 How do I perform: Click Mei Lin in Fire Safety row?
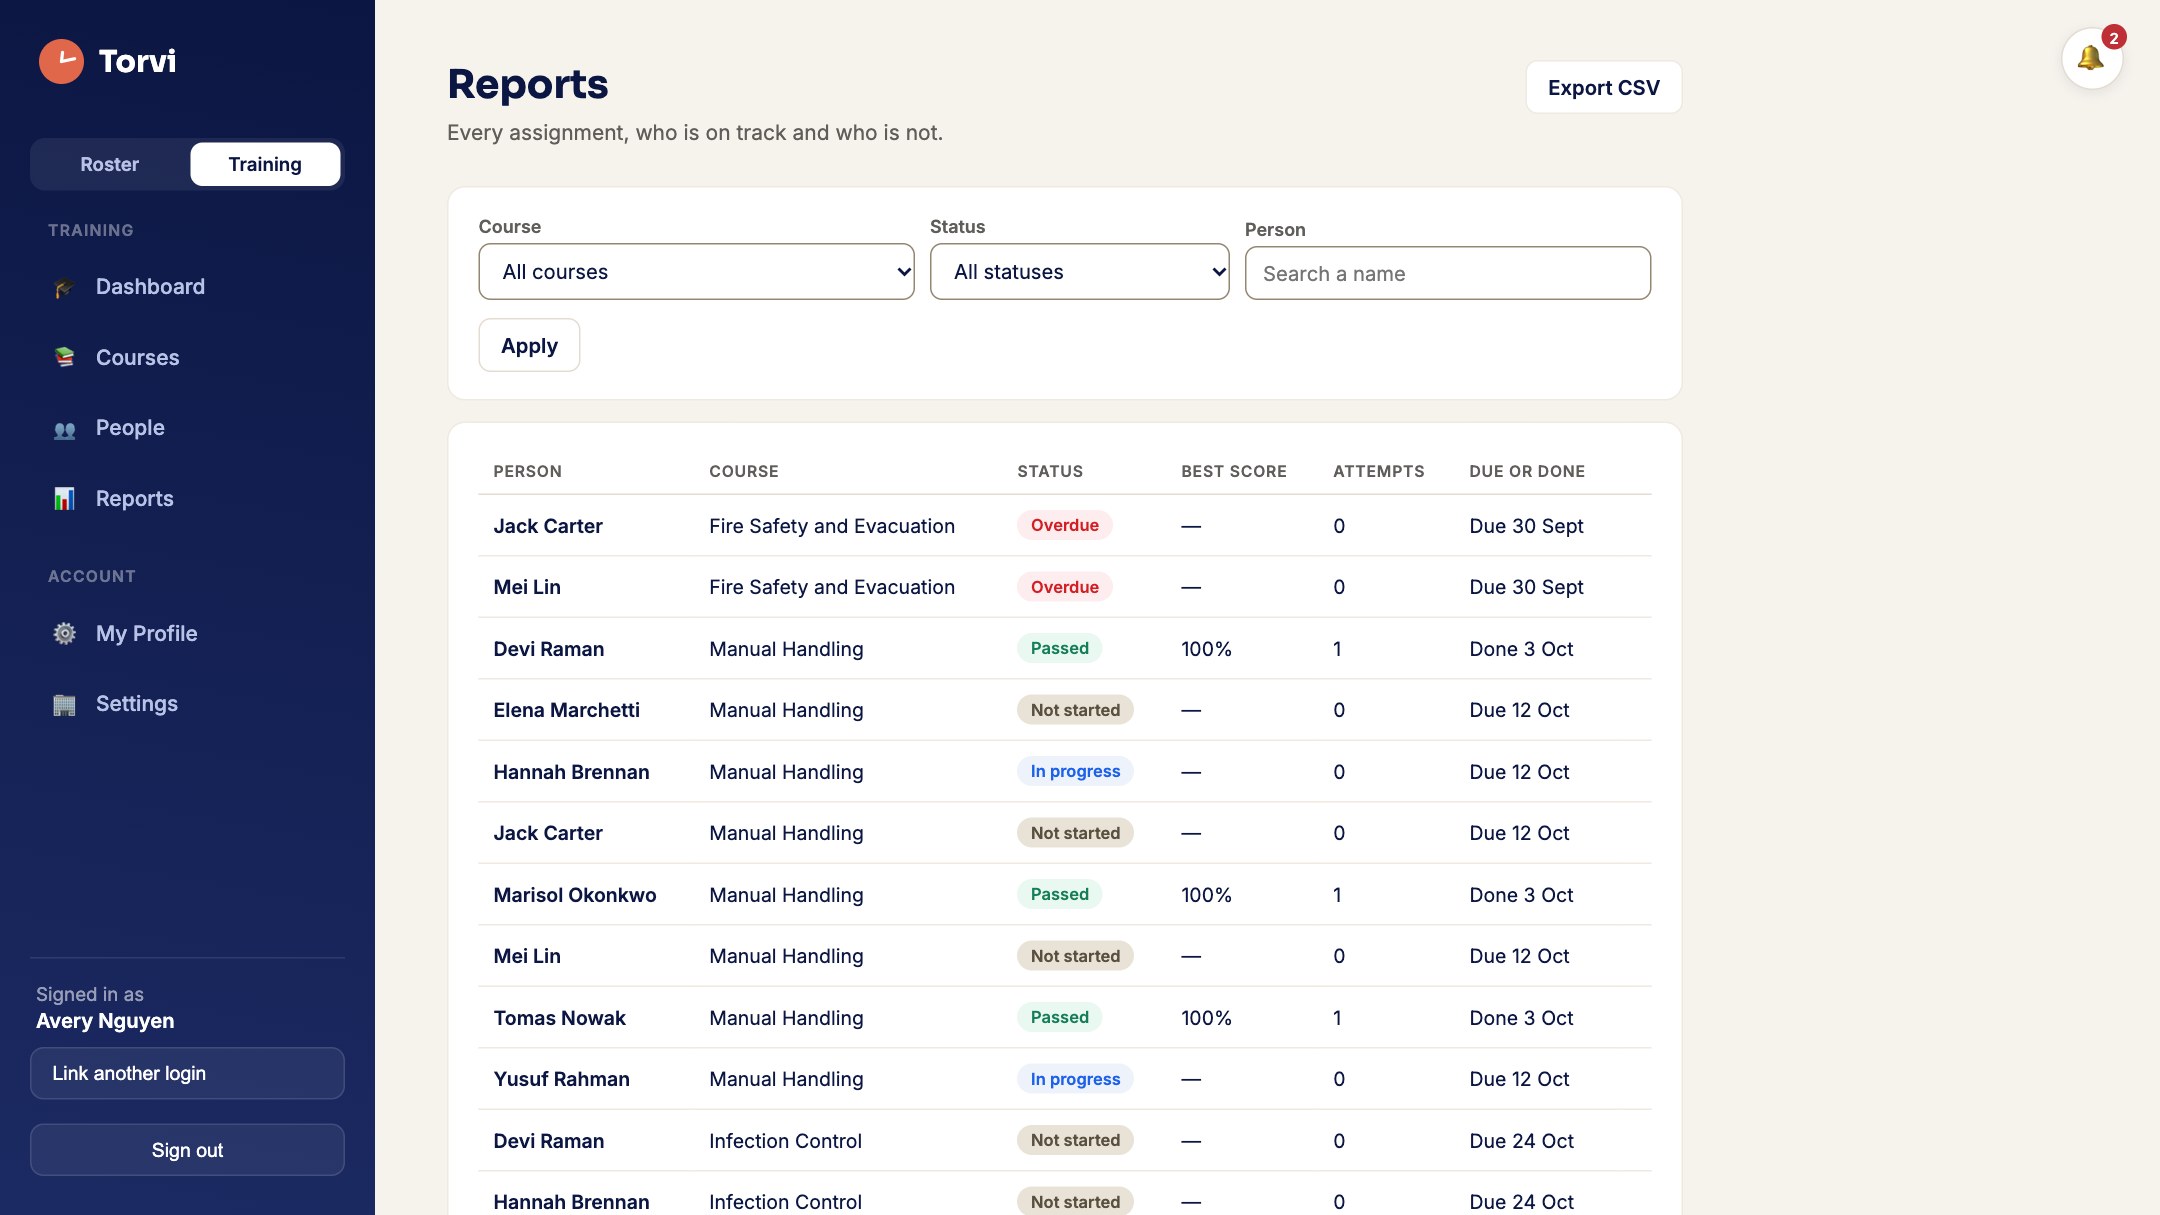[x=527, y=587]
